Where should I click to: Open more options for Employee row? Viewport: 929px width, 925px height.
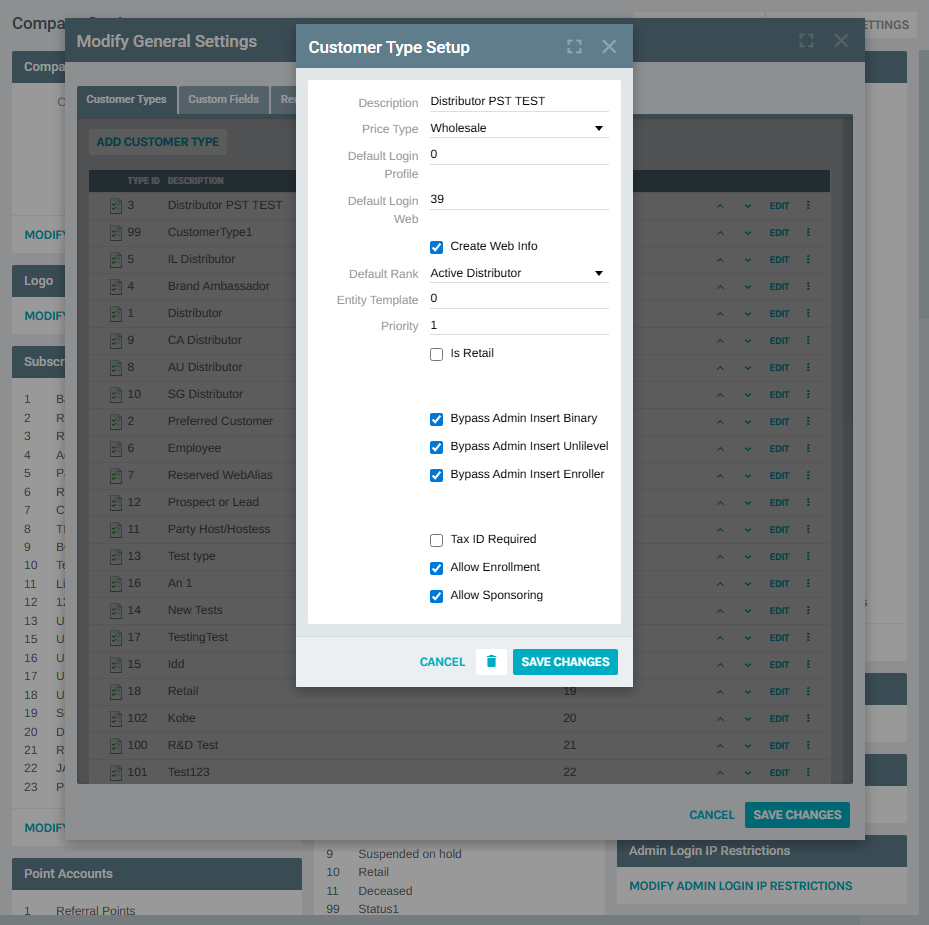[x=808, y=448]
